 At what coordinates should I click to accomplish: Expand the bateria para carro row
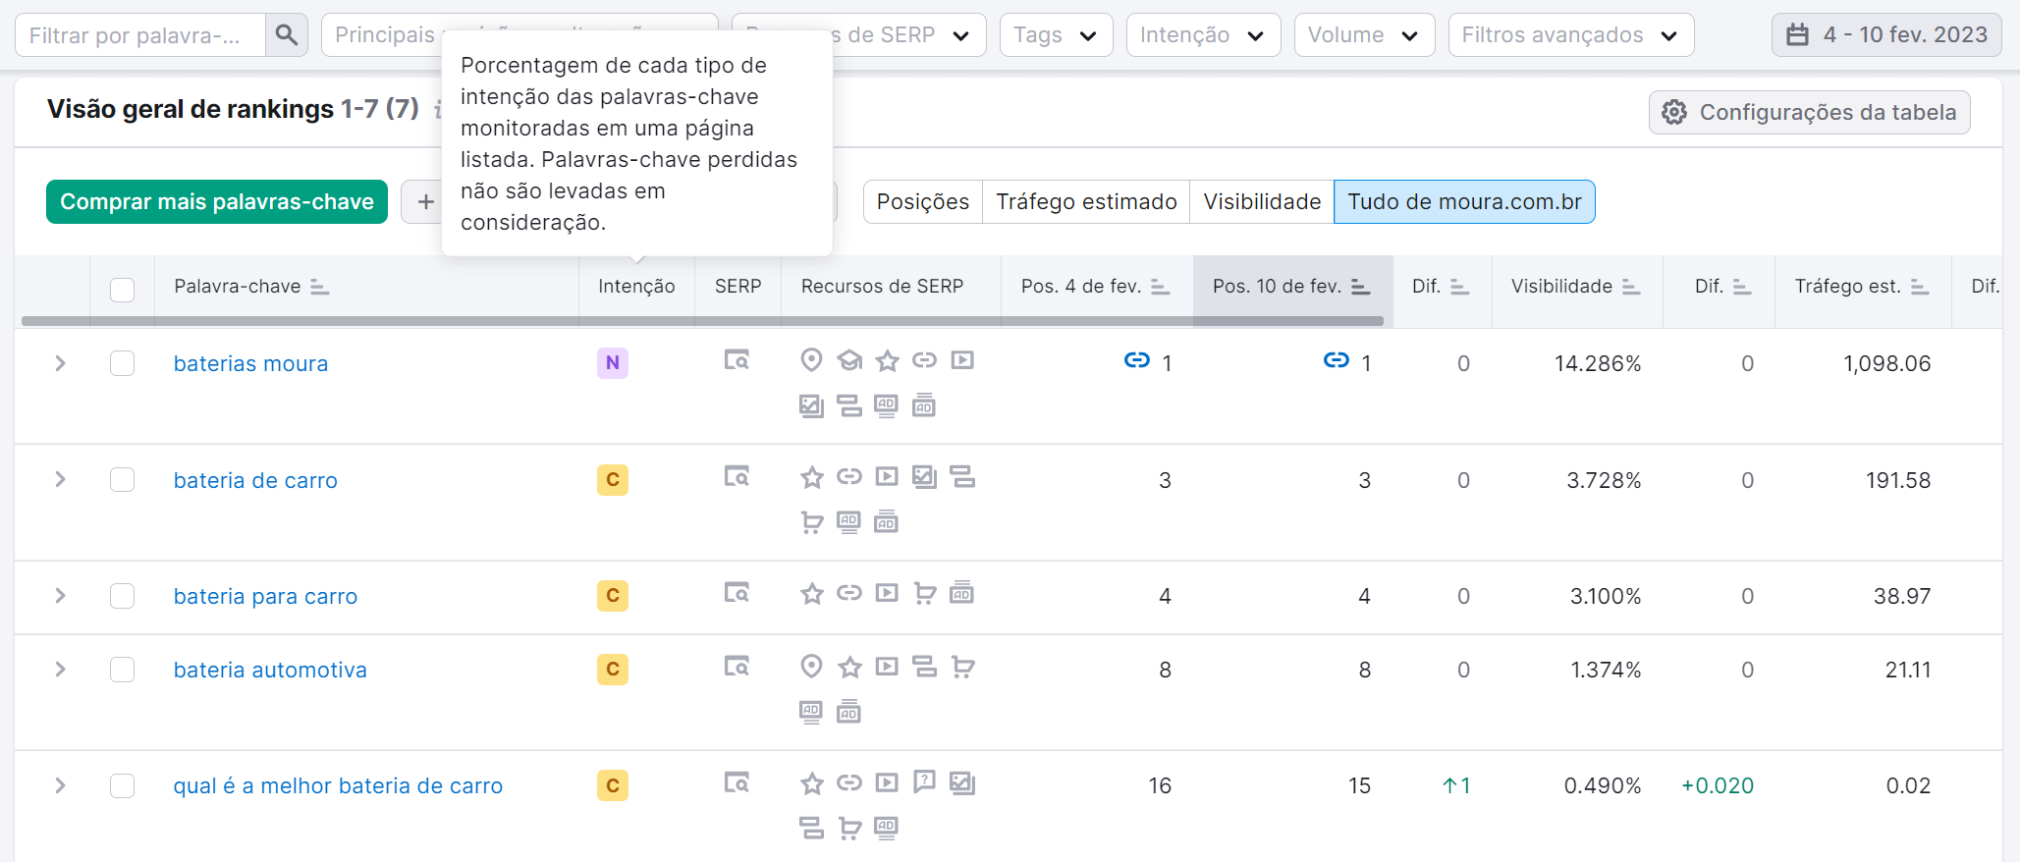[x=60, y=596]
